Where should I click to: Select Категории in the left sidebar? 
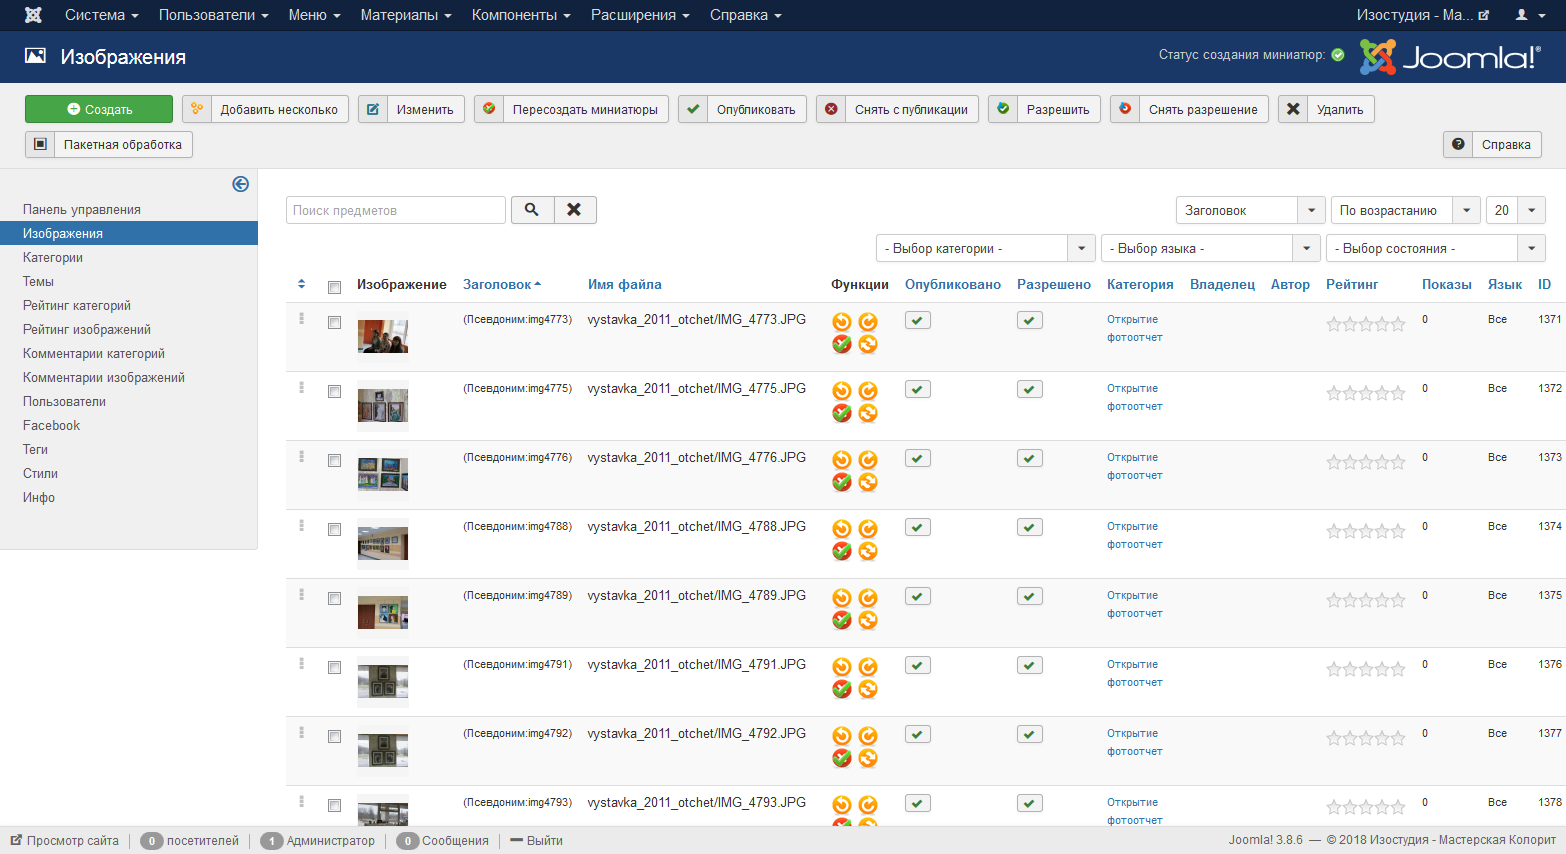53,258
